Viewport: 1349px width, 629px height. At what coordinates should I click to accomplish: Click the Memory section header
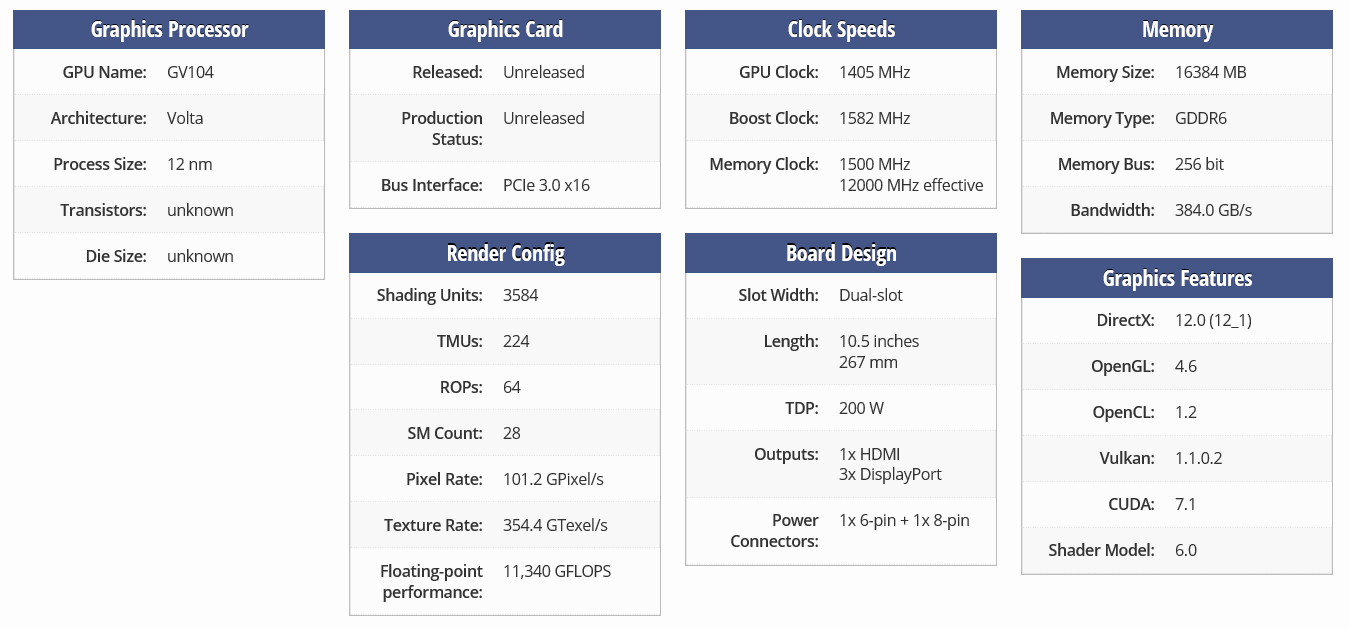[x=1177, y=30]
